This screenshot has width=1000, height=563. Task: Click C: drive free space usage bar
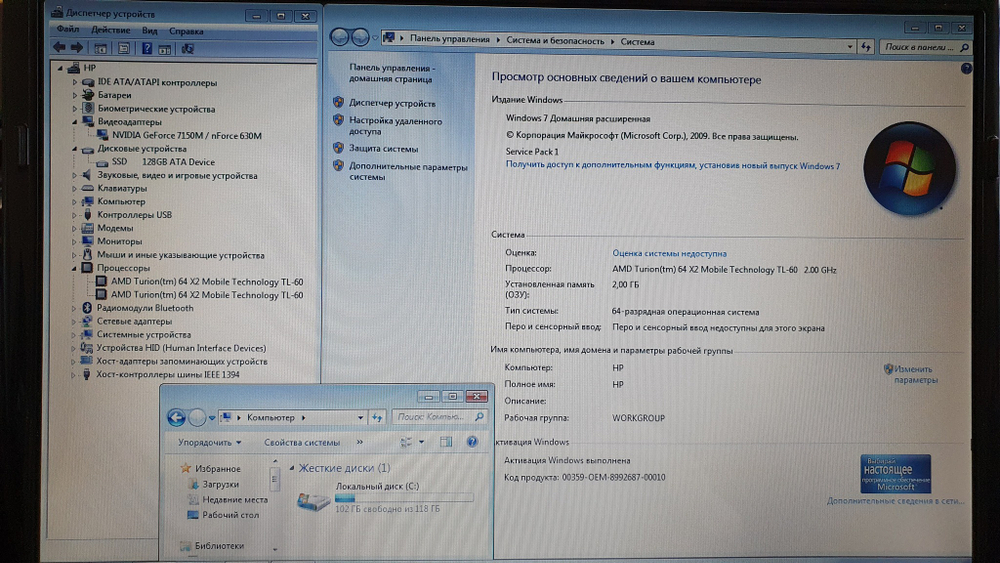[404, 498]
